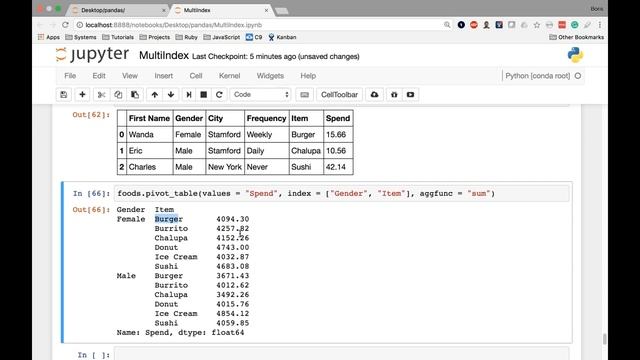640x360 pixels.
Task: Click the CellToolbar button
Action: tap(339, 95)
